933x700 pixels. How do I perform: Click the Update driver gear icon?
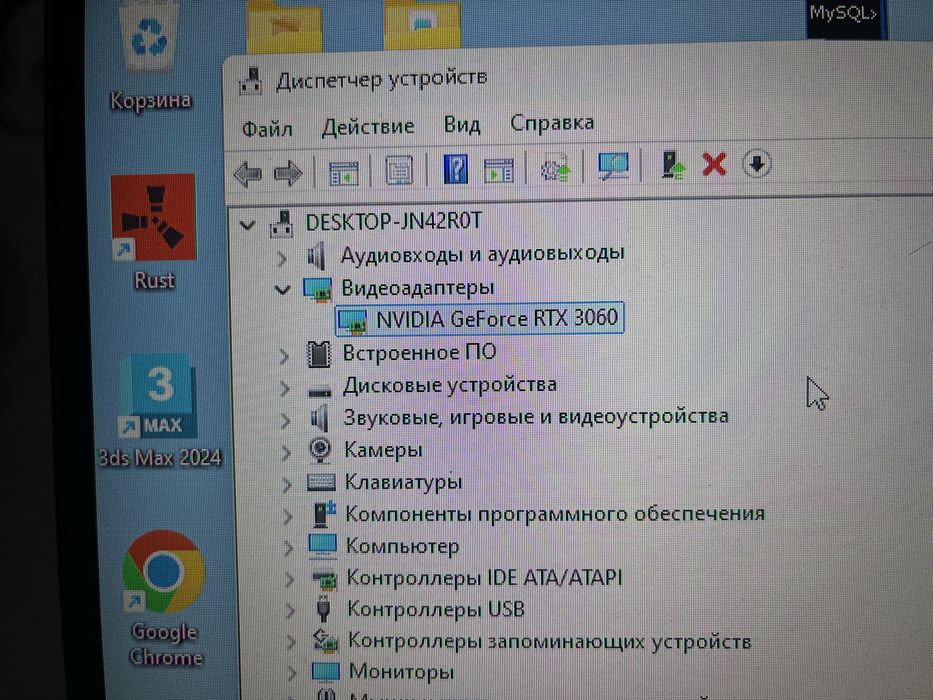point(555,168)
